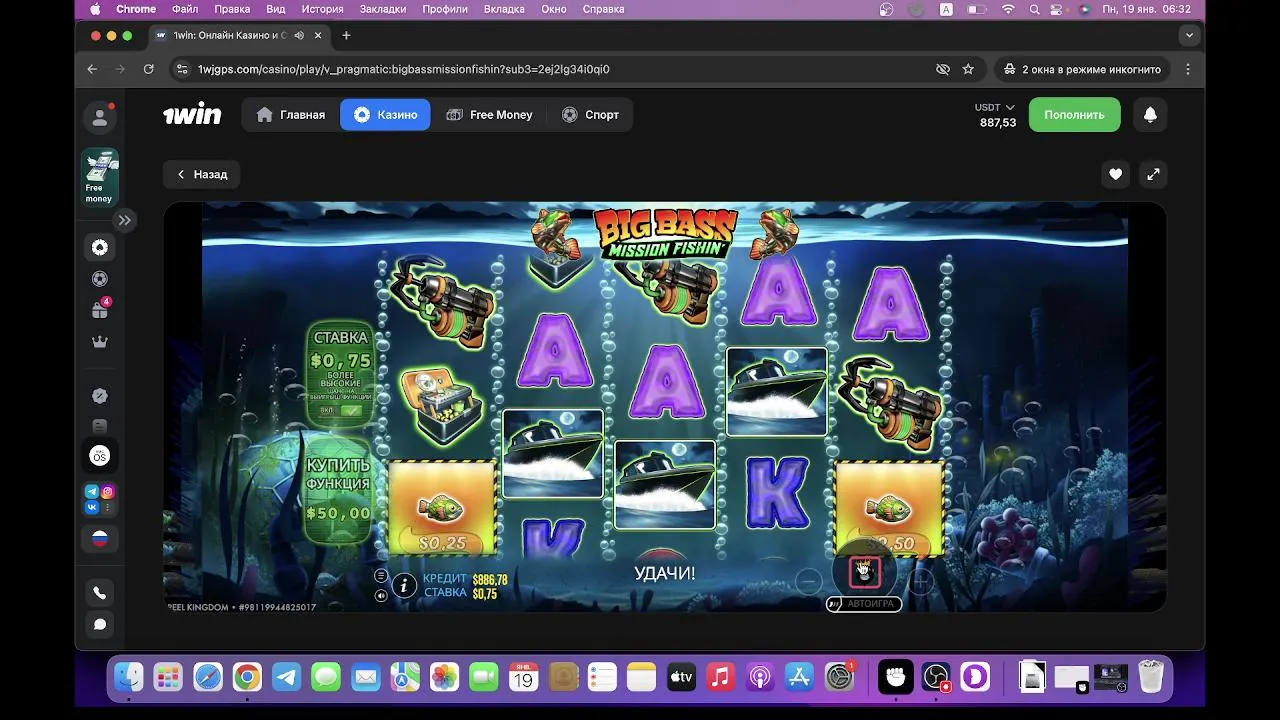Decrease the bet with minus button
The height and width of the screenshot is (720, 1280).
coord(808,581)
